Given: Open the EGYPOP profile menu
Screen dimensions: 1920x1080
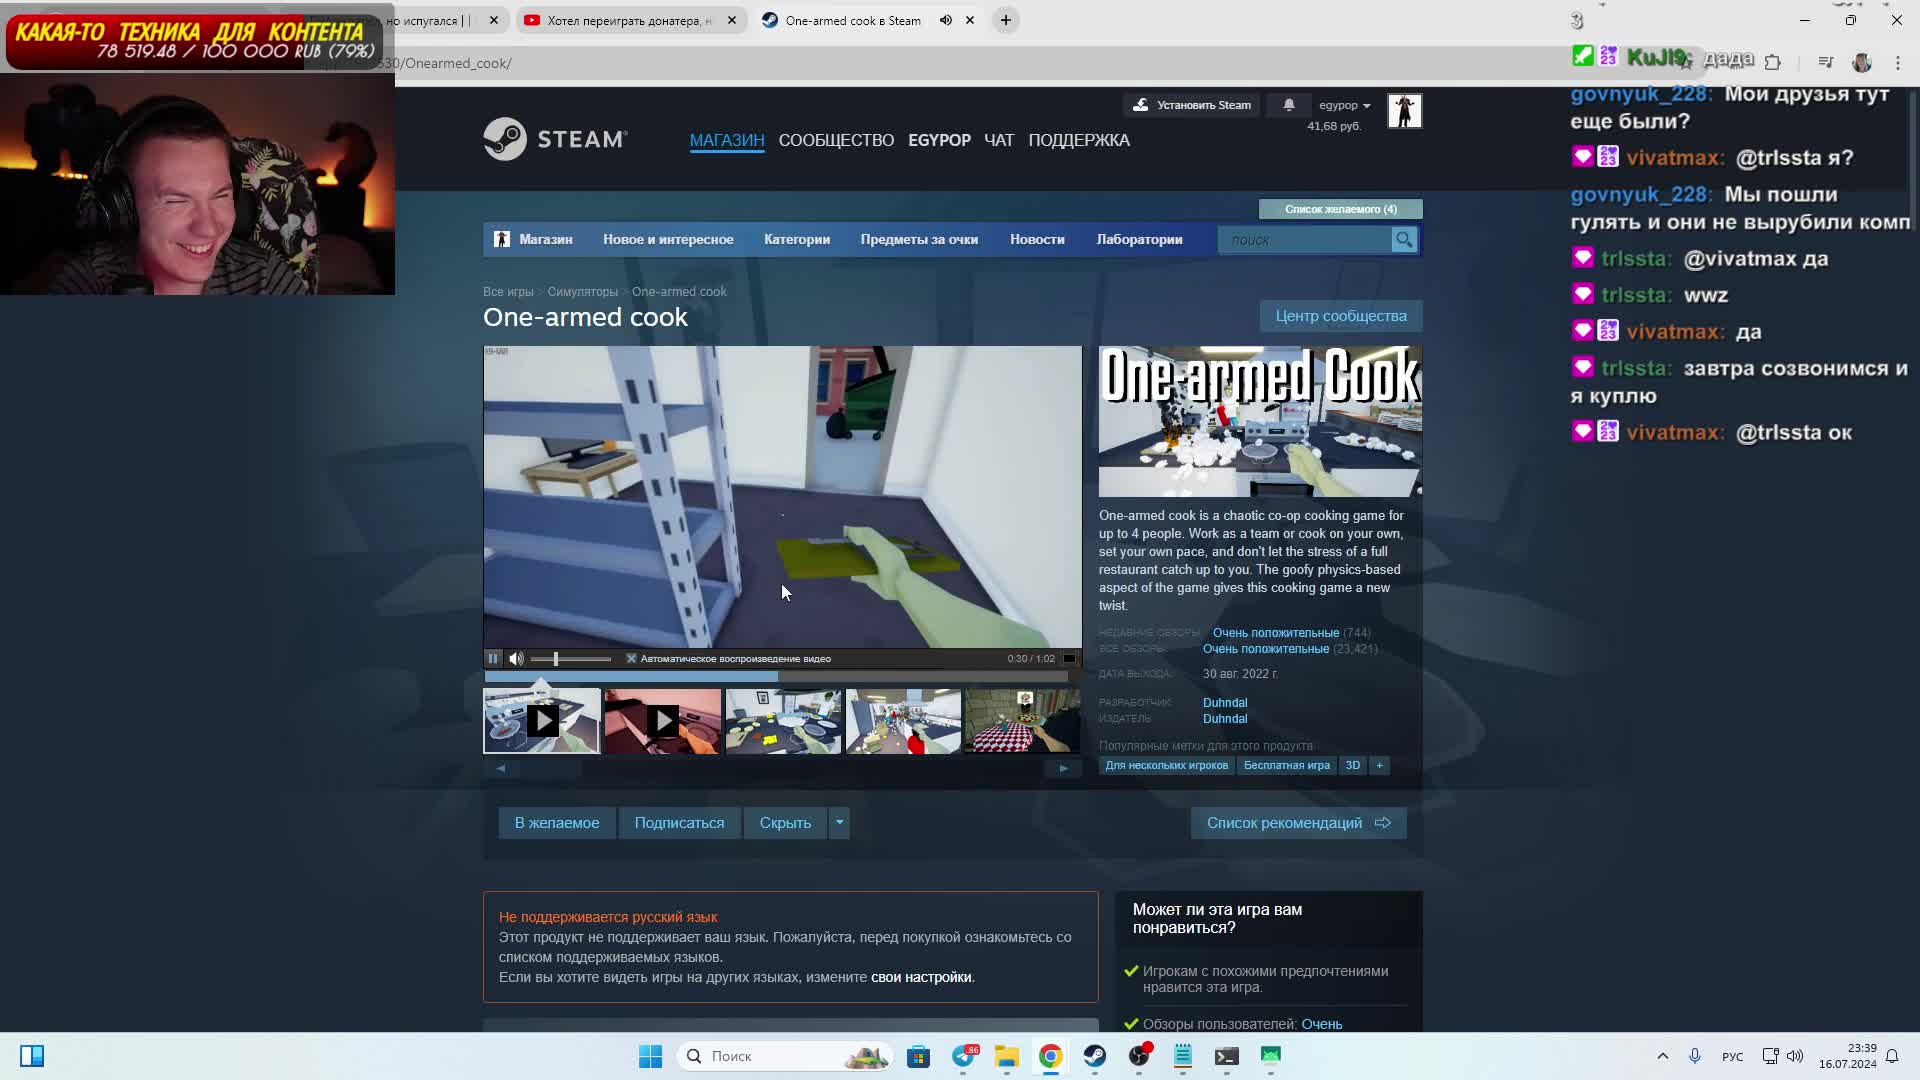Looking at the screenshot, I should 939,140.
